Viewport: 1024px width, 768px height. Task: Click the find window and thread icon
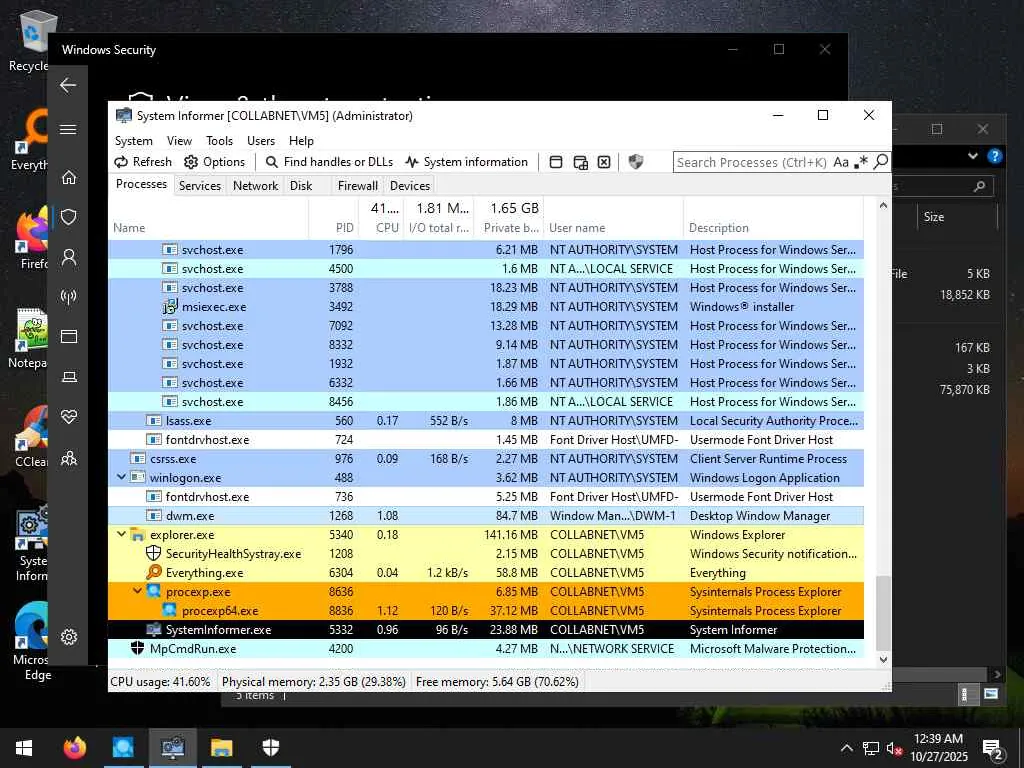[580, 162]
